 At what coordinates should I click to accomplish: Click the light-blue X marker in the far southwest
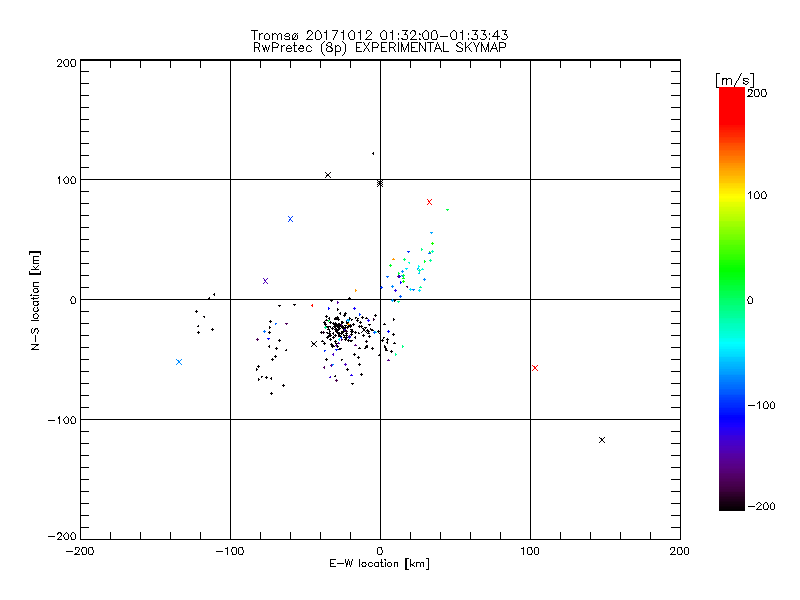click(179, 362)
